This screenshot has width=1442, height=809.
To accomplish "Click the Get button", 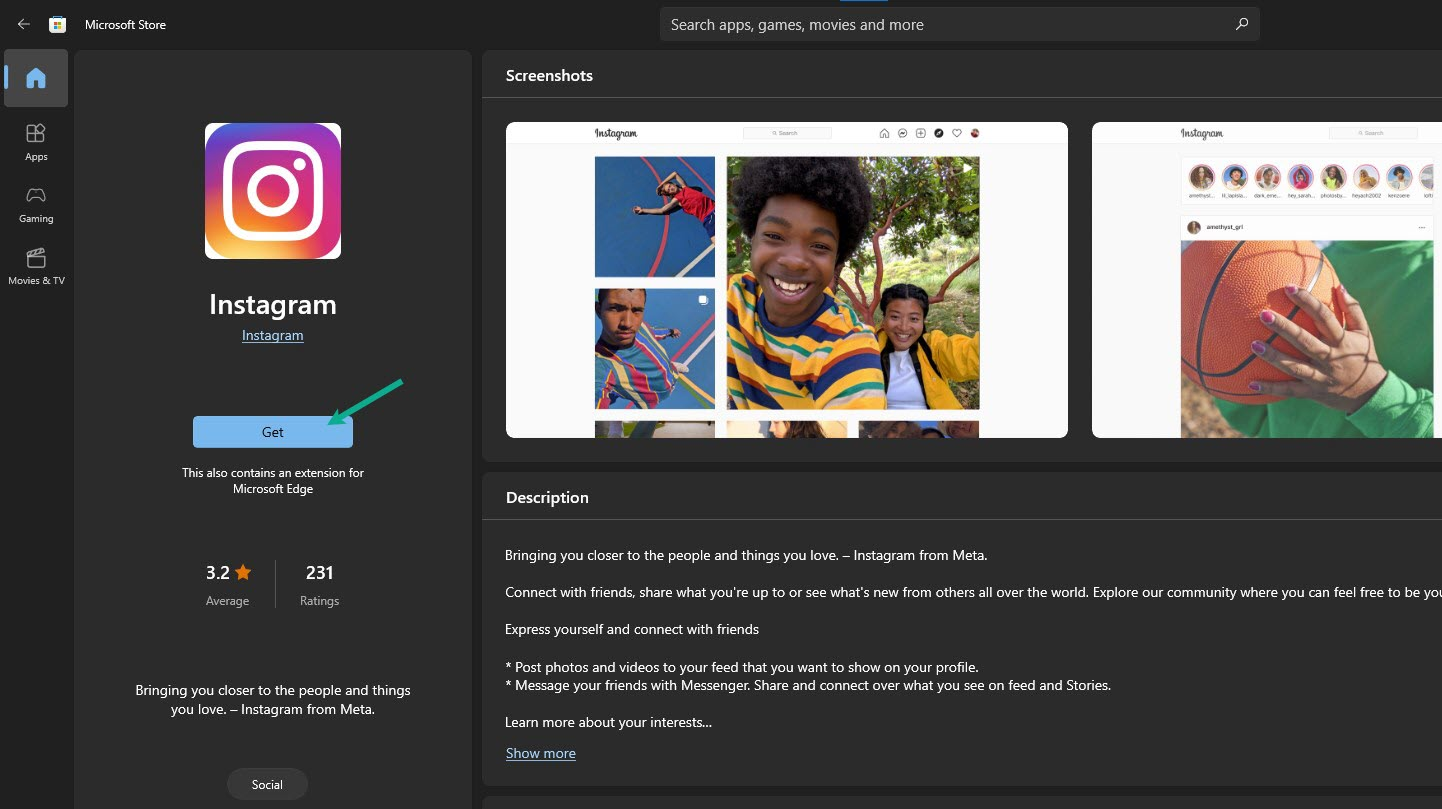I will pos(273,432).
